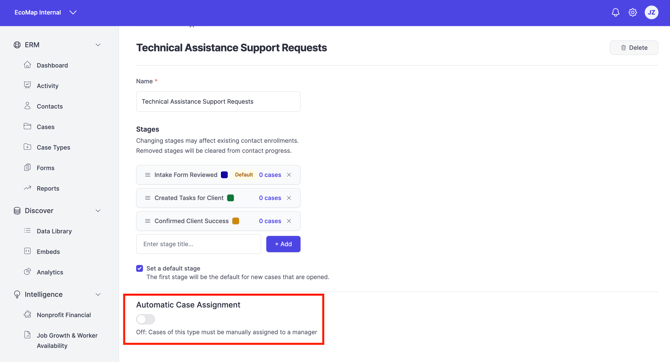
Task: Change the green swatch for Created Tasks for Client
Action: (x=230, y=198)
